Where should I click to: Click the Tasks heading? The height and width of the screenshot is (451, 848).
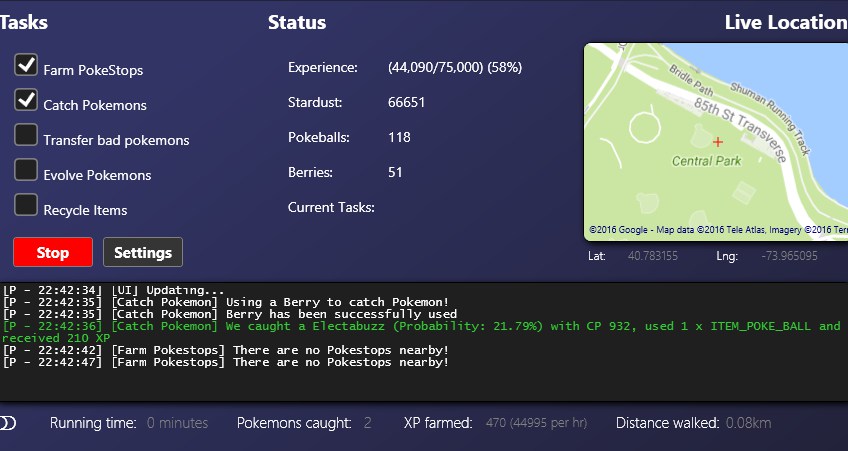24,22
